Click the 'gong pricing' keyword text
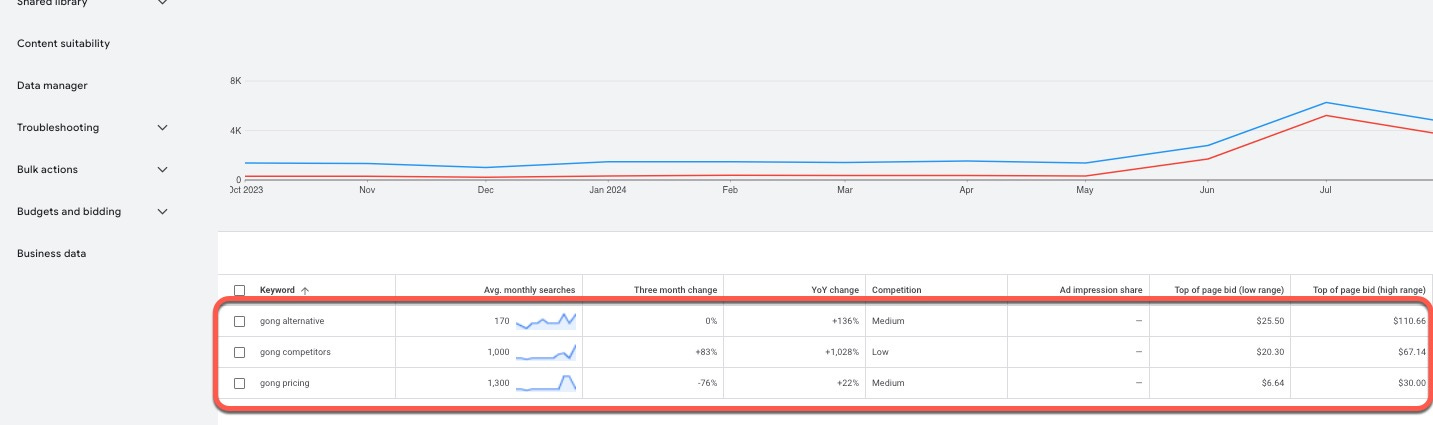This screenshot has width=1433, height=425. tap(285, 383)
